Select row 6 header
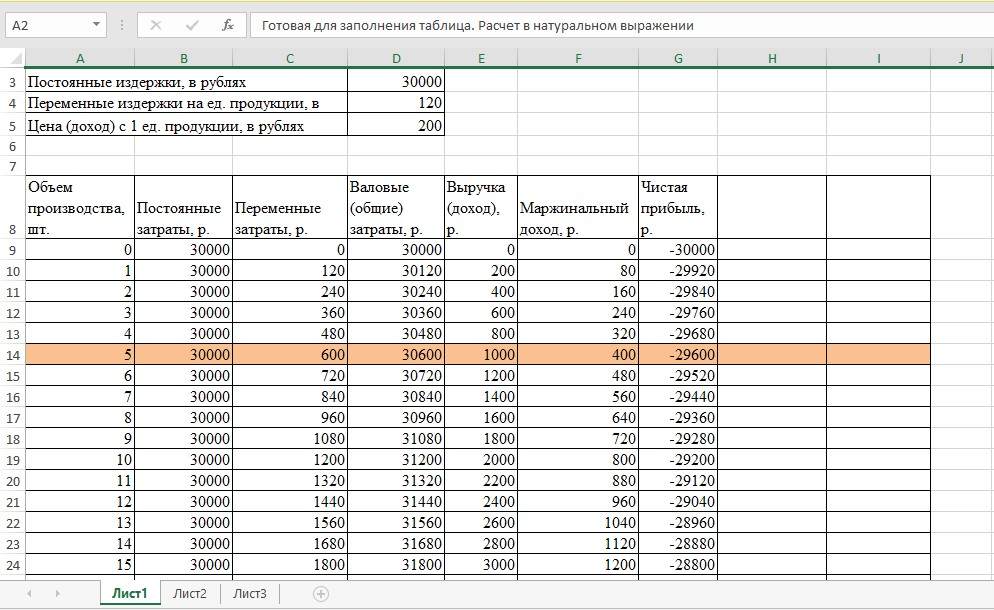 click(13, 146)
